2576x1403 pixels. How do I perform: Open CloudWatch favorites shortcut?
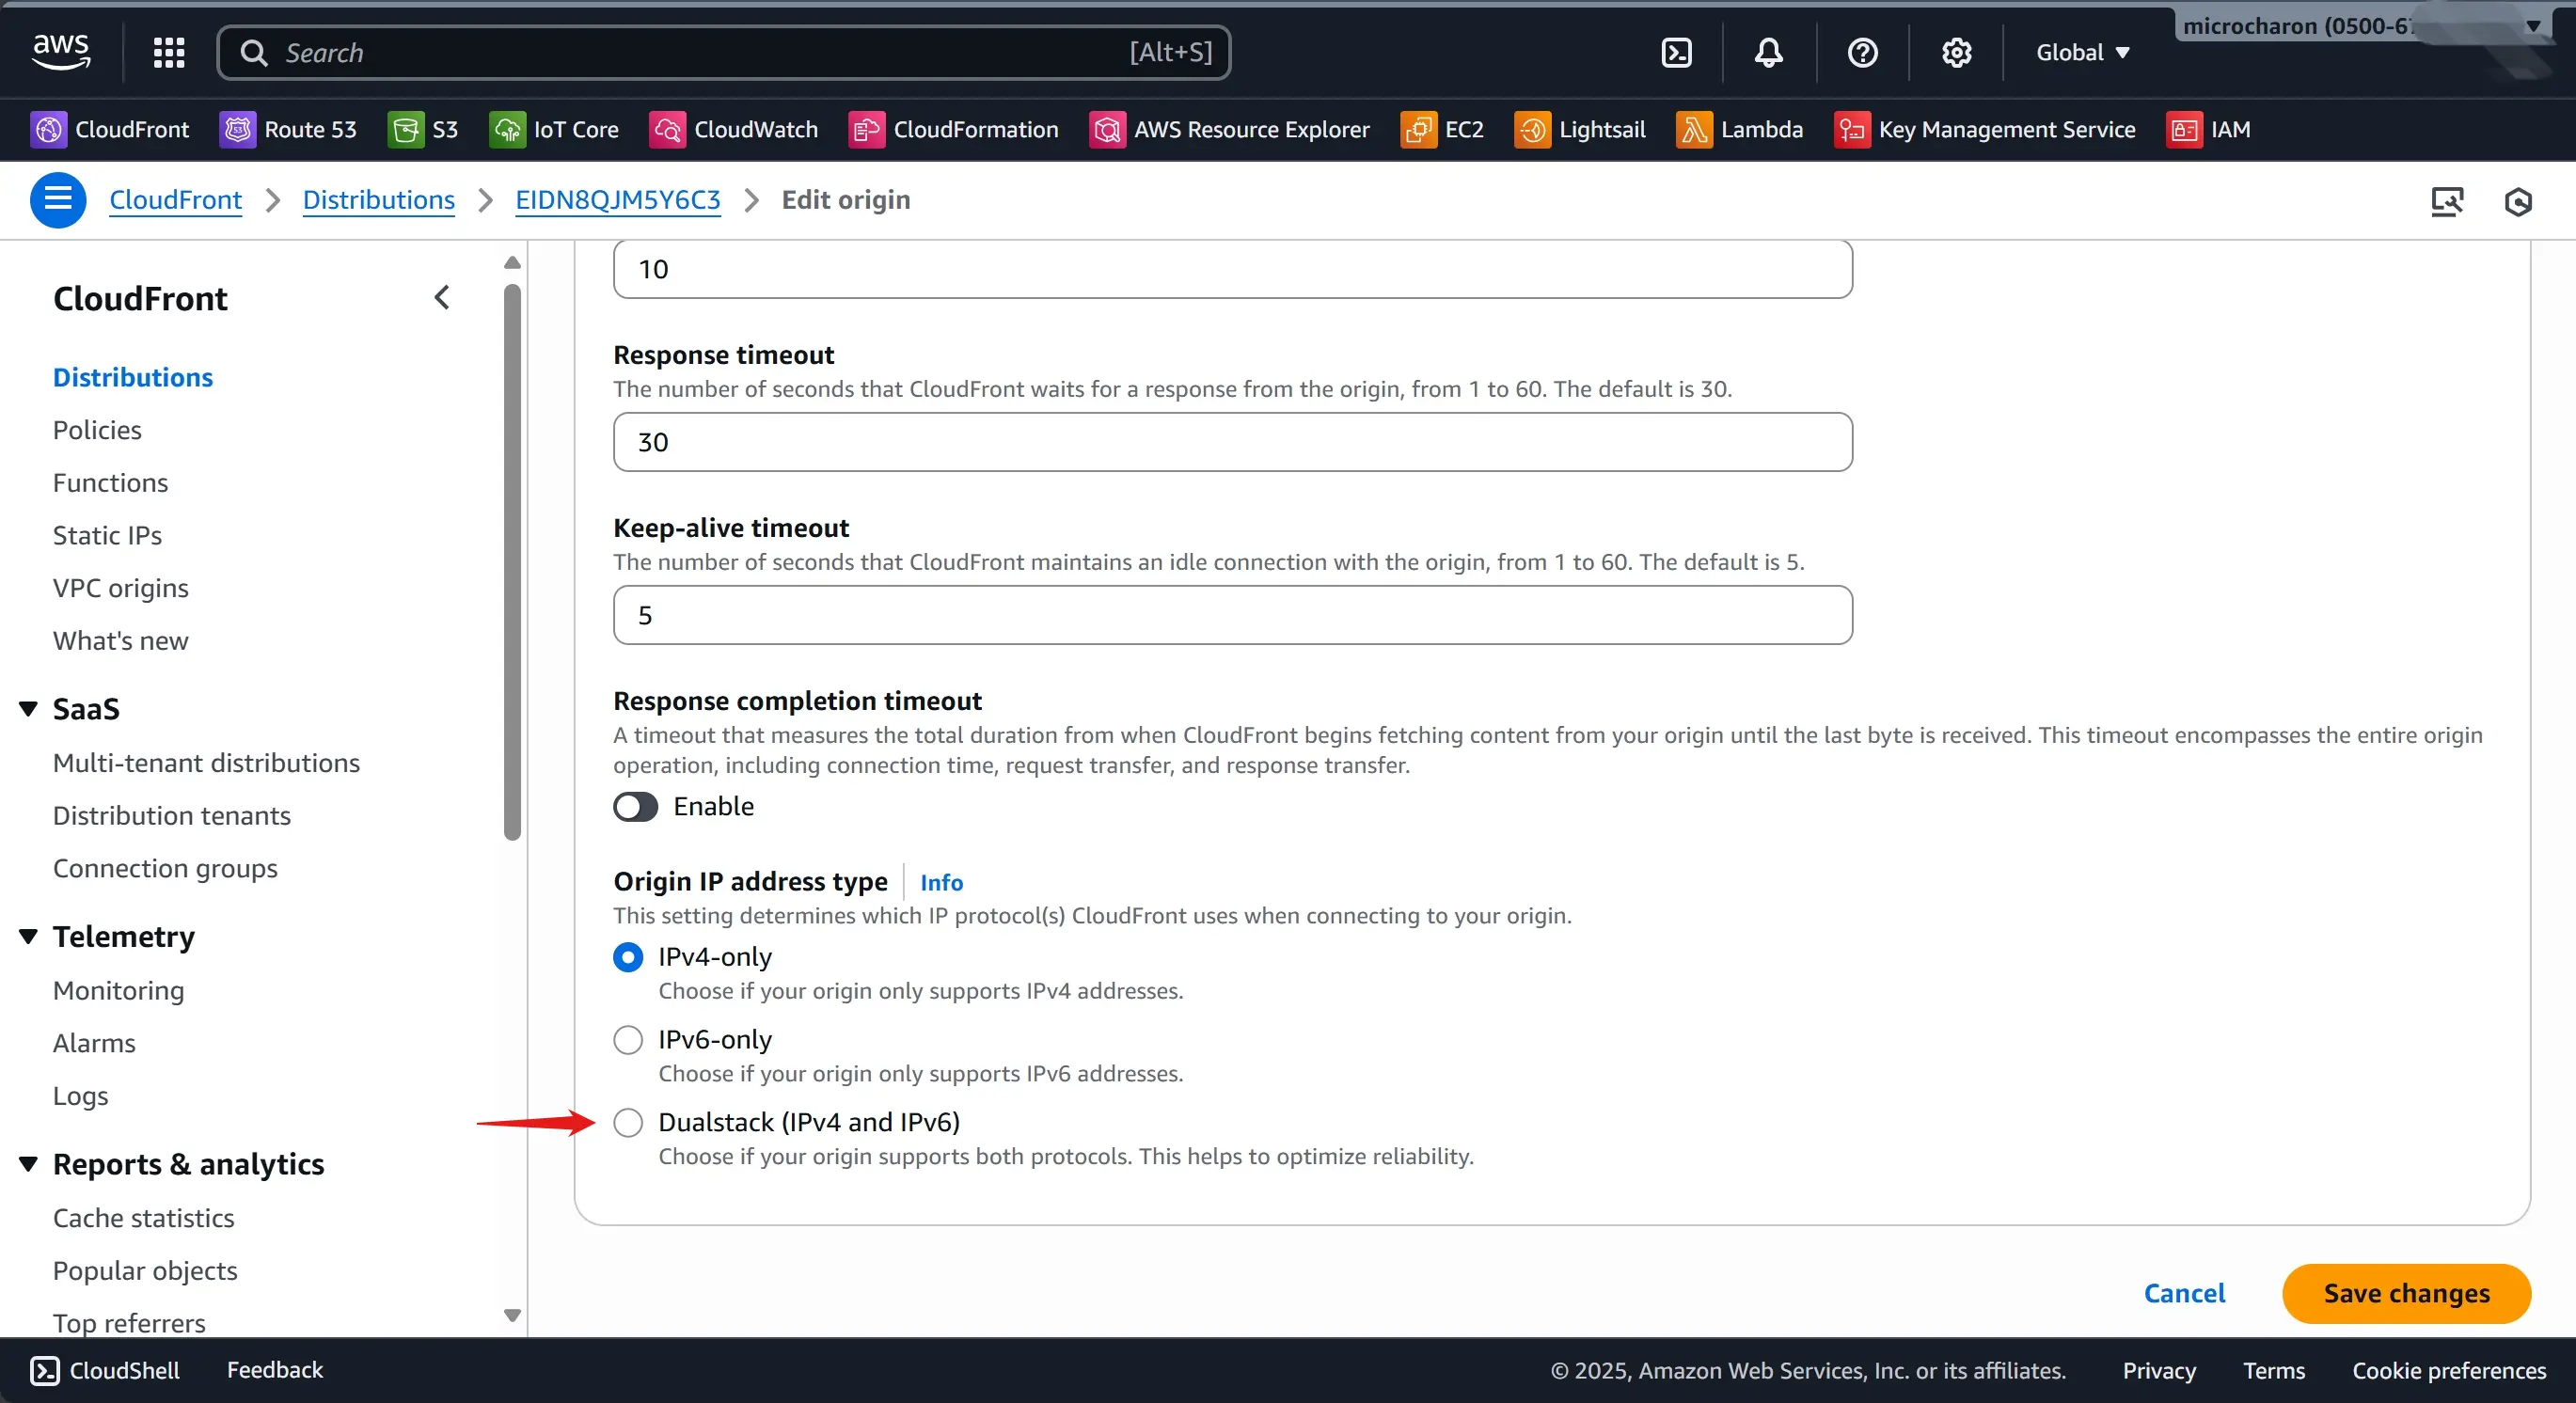pyautogui.click(x=734, y=129)
